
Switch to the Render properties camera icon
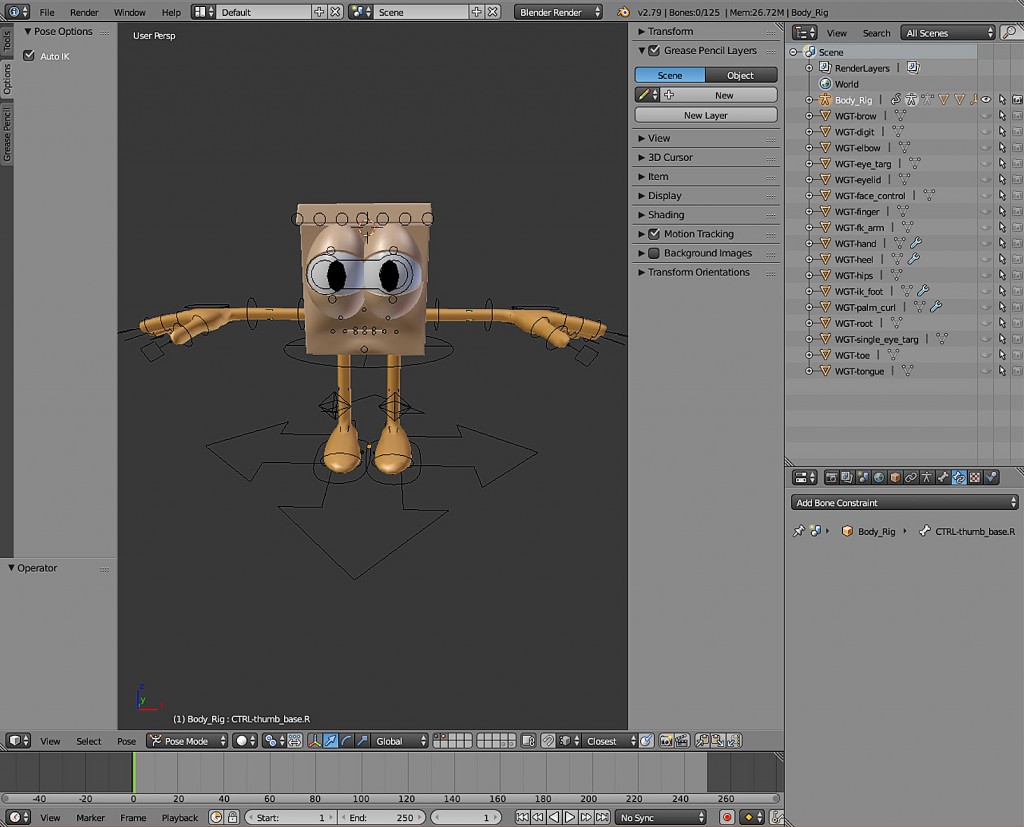(831, 477)
